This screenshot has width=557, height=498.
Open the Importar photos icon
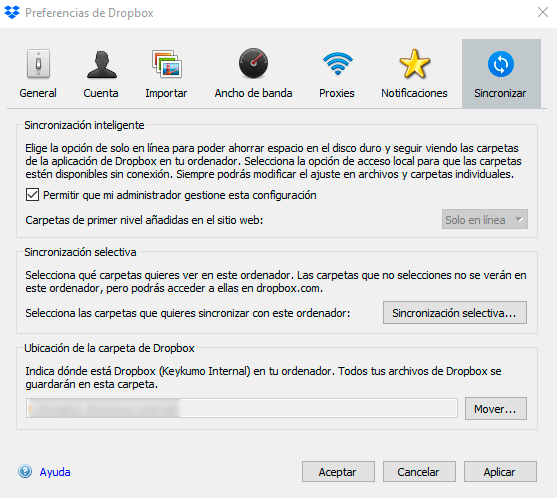pos(167,64)
